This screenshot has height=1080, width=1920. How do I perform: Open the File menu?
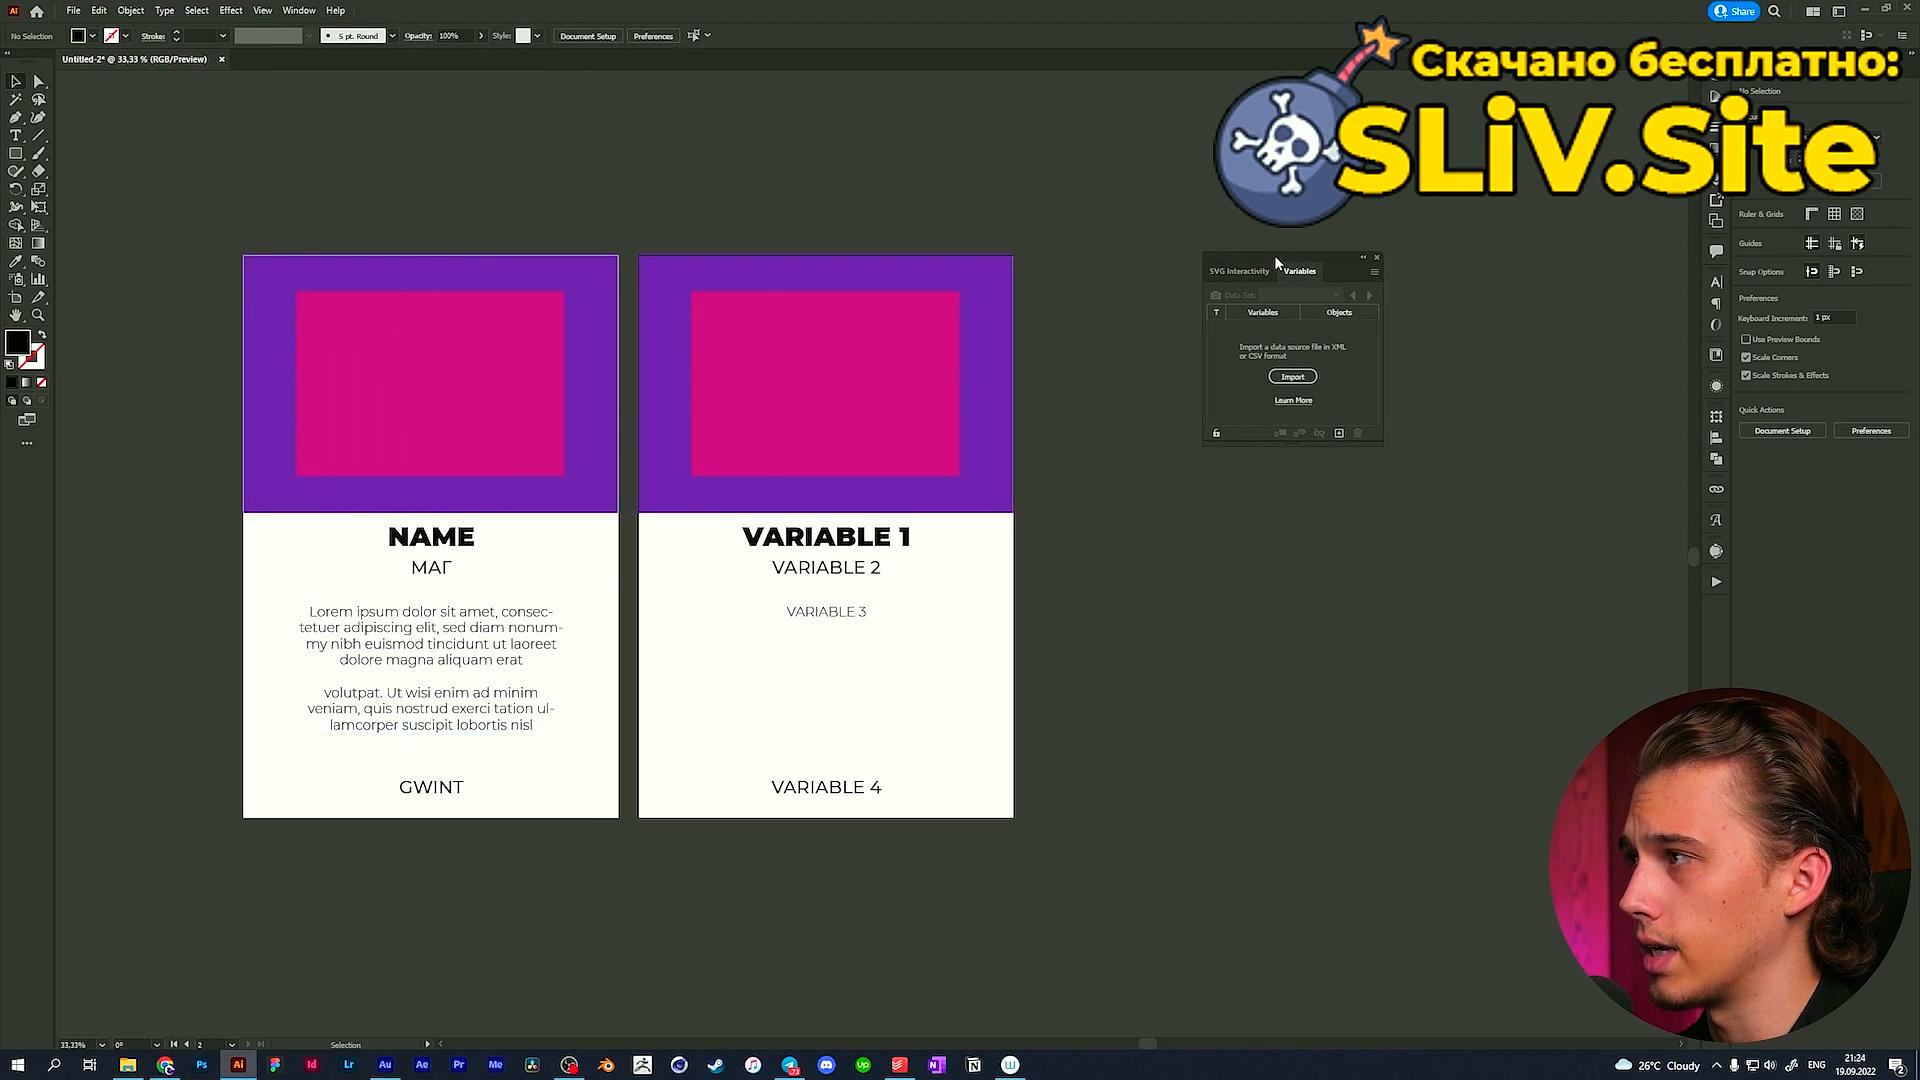point(73,11)
